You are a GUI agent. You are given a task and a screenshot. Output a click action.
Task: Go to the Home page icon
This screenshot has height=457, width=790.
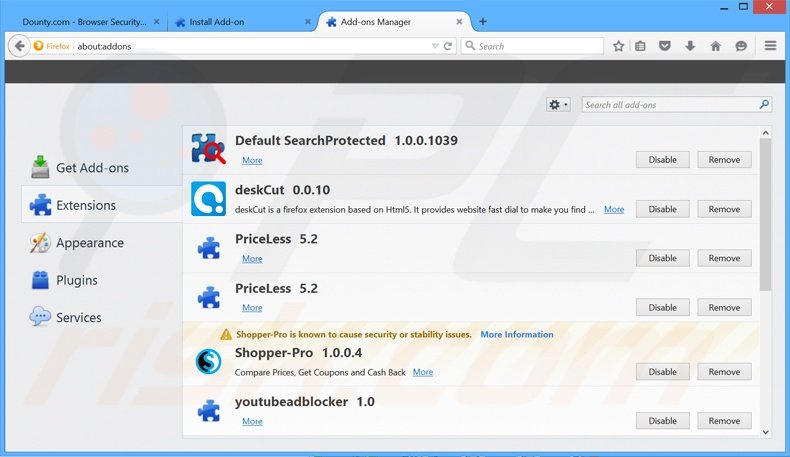pyautogui.click(x=715, y=46)
